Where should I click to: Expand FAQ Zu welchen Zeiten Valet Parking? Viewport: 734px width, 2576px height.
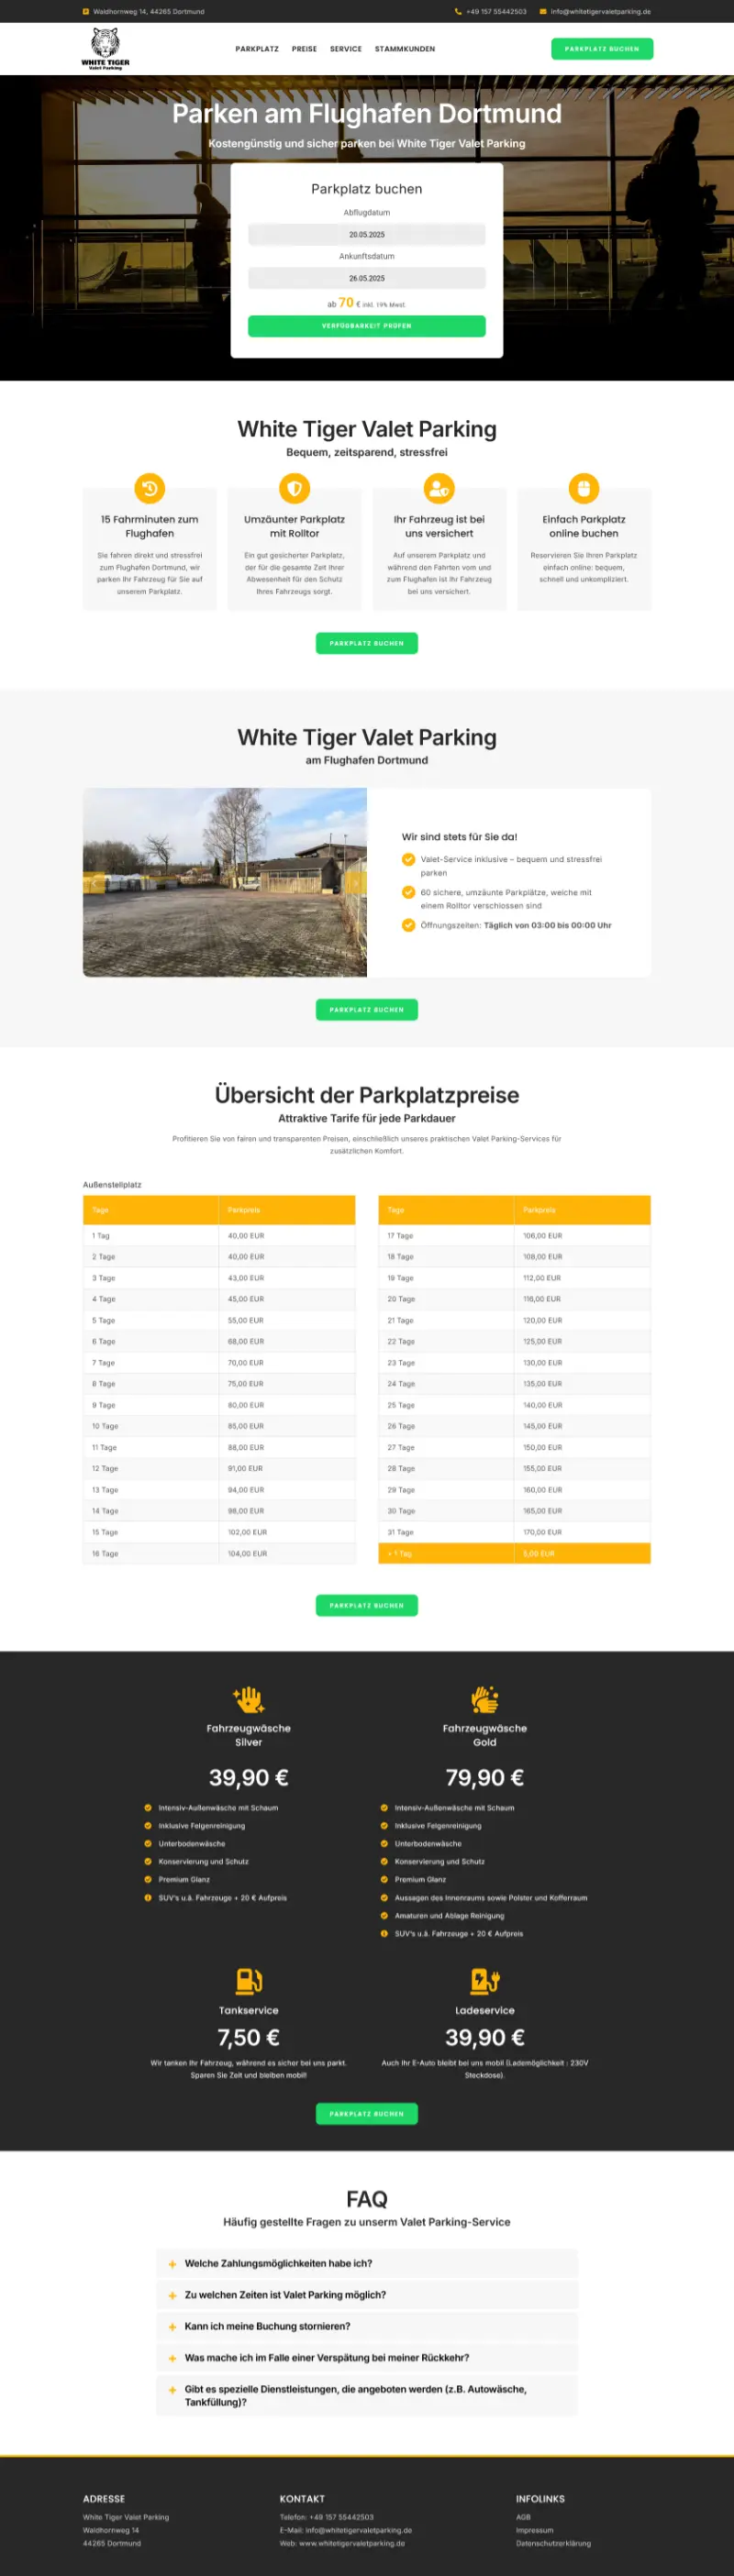pyautogui.click(x=367, y=2295)
